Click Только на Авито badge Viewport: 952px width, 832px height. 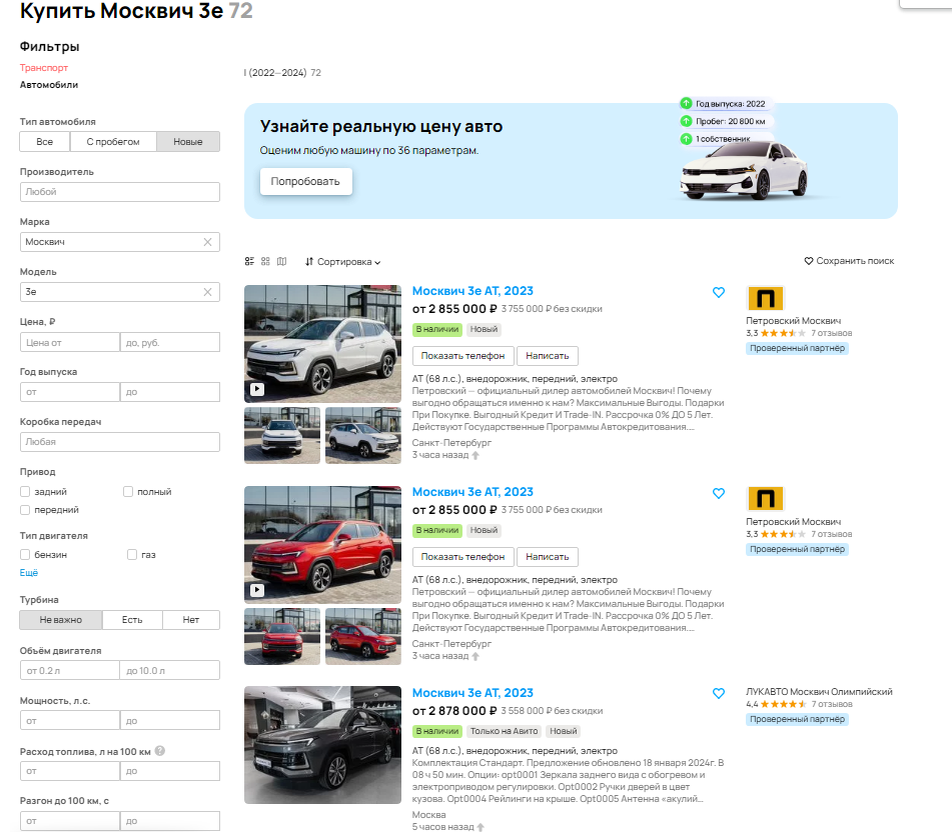tap(504, 731)
